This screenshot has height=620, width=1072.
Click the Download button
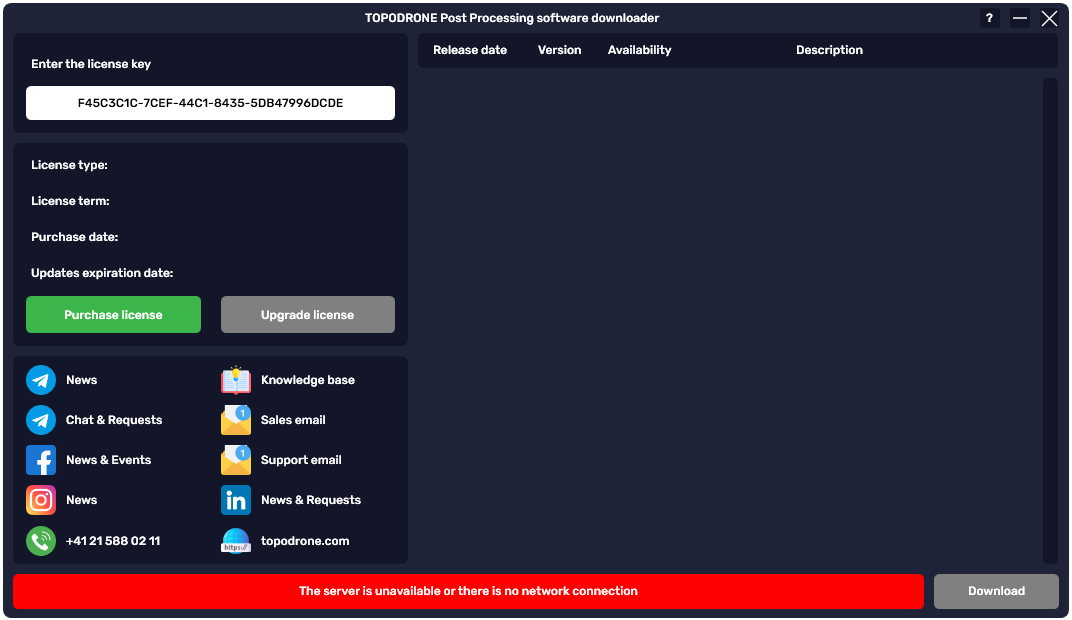(996, 591)
